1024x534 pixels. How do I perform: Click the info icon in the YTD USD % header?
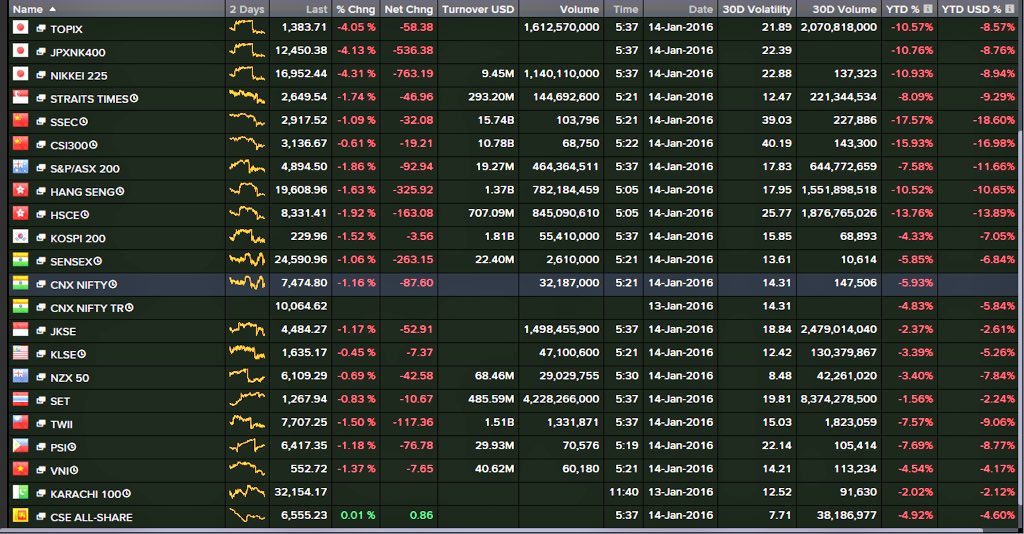(1009, 9)
